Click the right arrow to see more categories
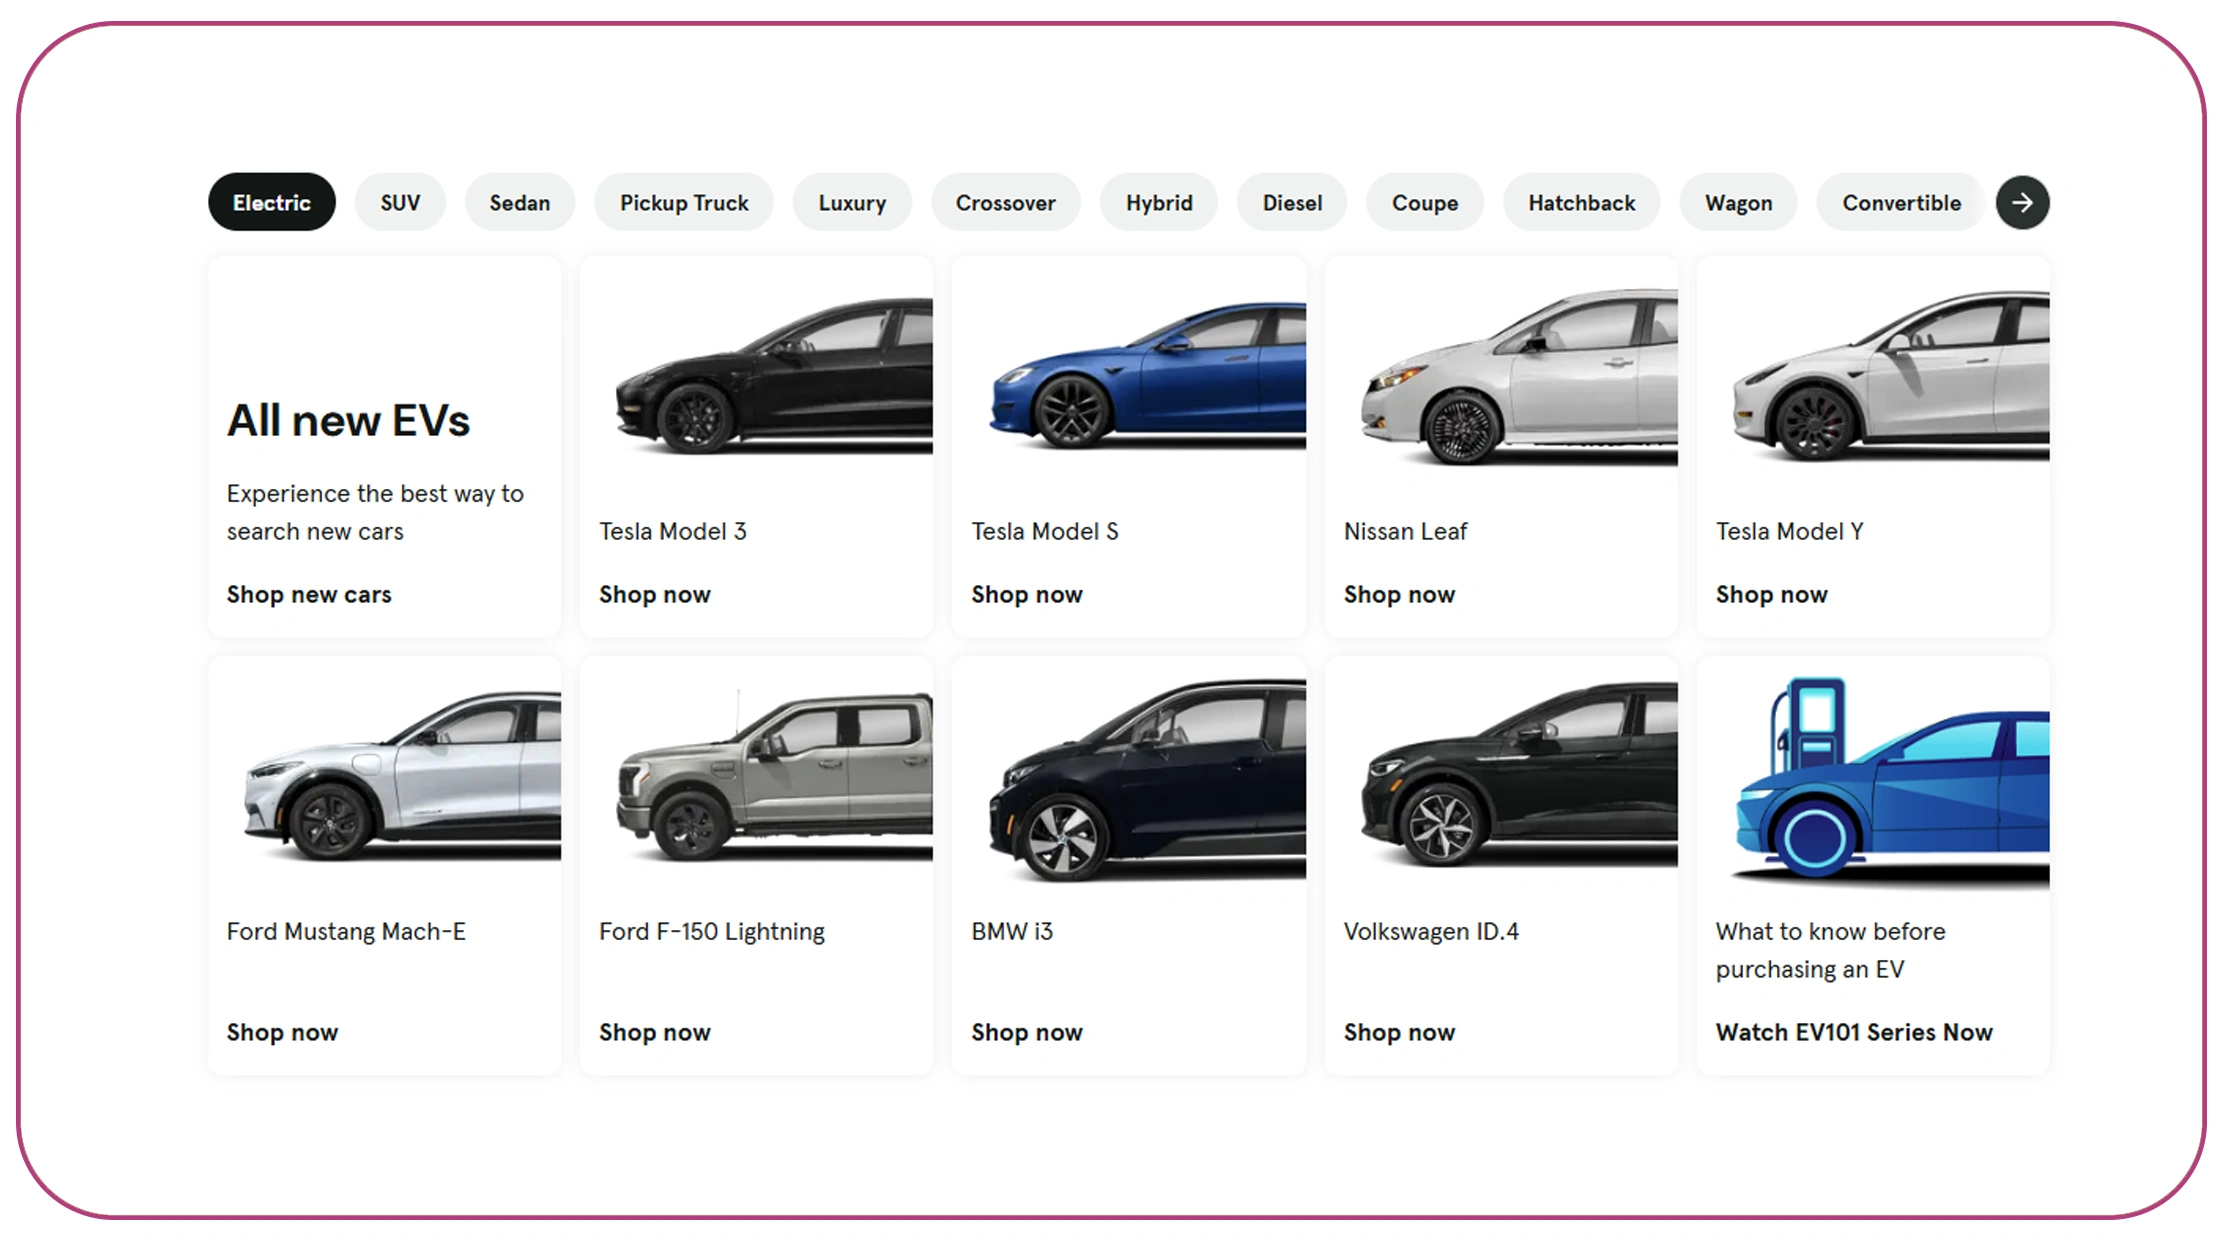The image size is (2223, 1240). [x=2023, y=202]
